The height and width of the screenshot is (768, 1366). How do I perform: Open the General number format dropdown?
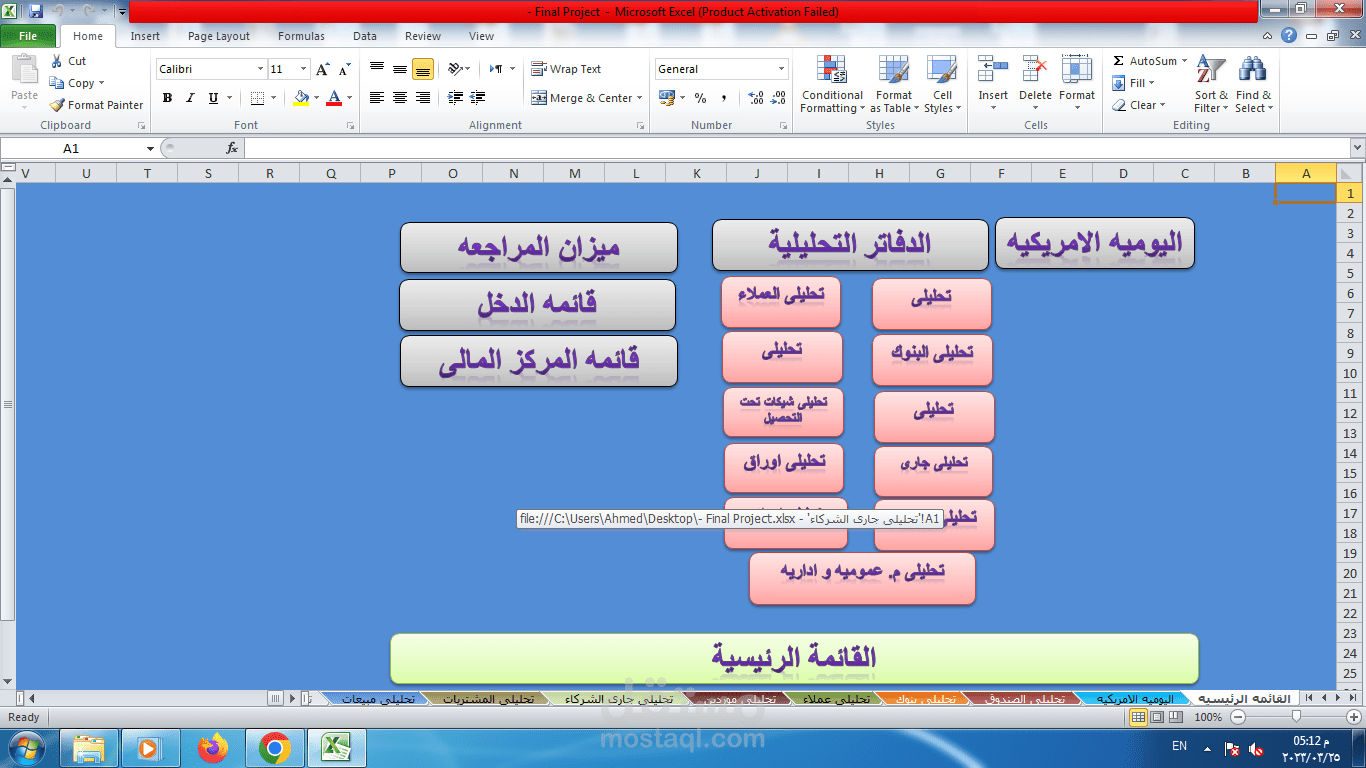tap(782, 69)
